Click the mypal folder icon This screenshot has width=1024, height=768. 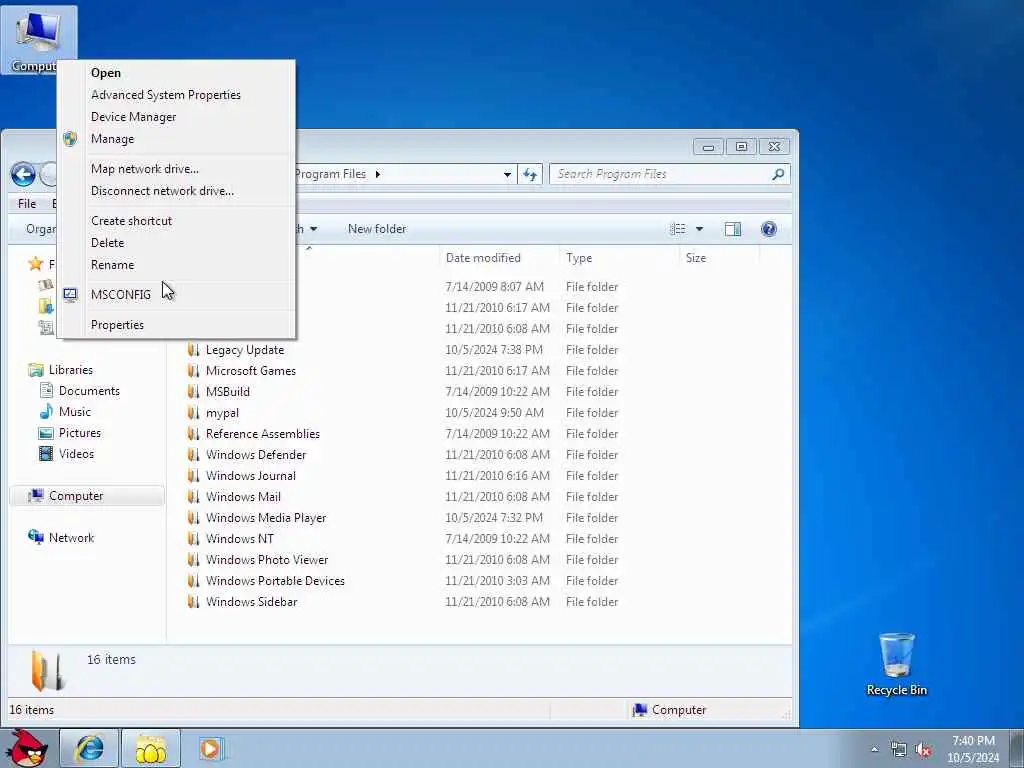[x=193, y=413]
